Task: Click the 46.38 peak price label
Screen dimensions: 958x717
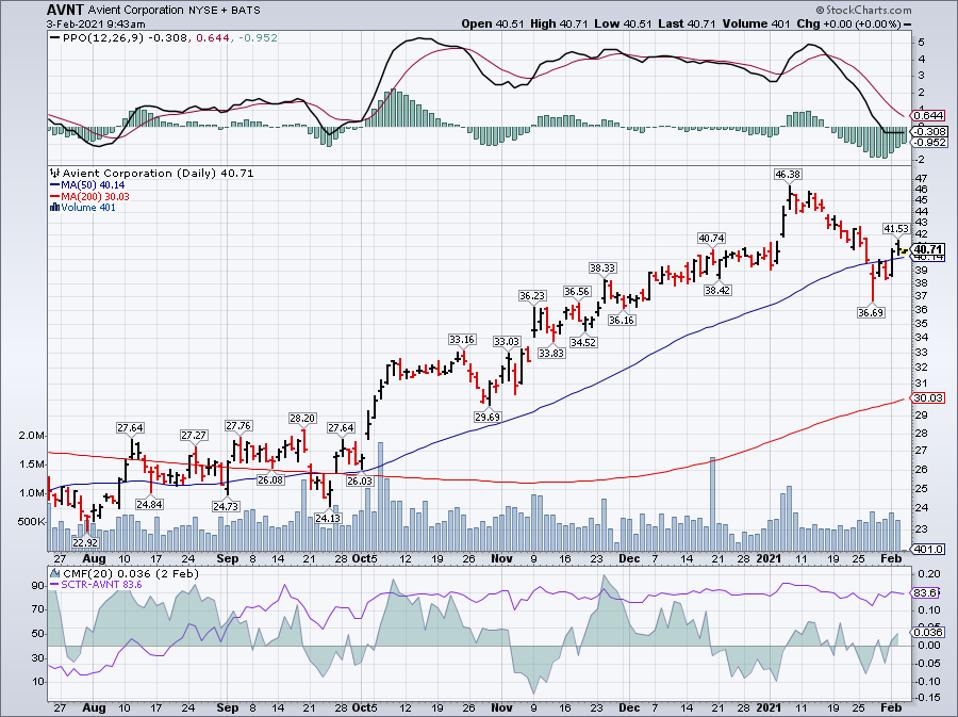Action: 787,175
